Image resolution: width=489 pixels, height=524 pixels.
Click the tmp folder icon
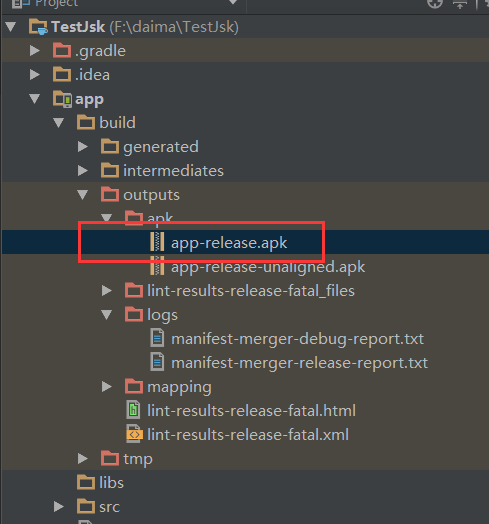coord(110,458)
